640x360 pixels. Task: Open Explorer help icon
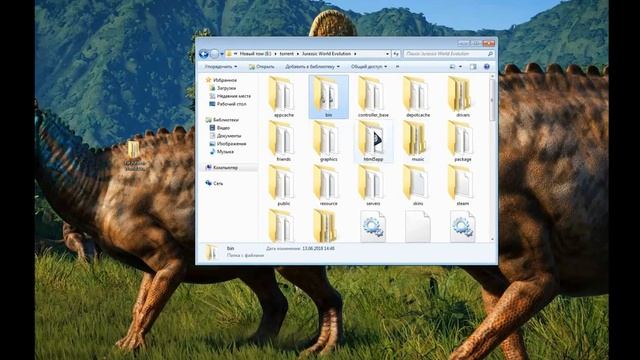[487, 67]
